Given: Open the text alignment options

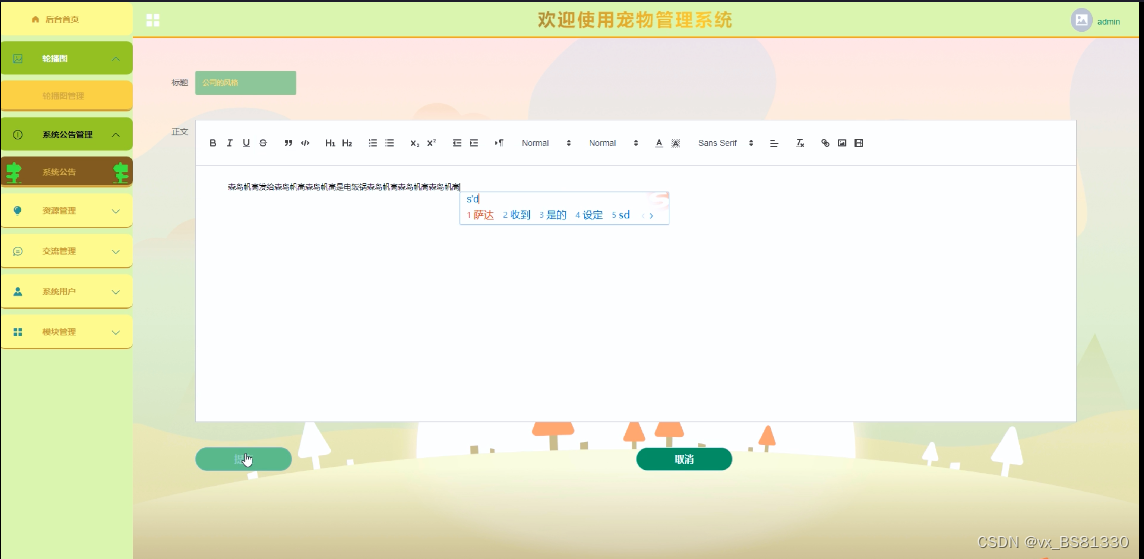Looking at the screenshot, I should click(774, 143).
